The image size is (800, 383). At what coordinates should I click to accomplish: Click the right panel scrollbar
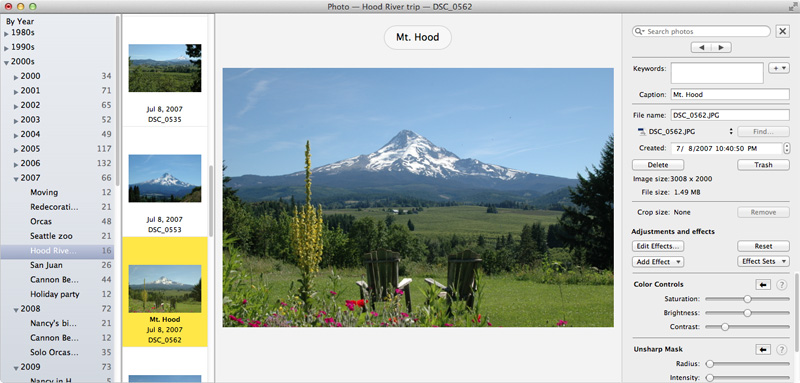[x=797, y=312]
